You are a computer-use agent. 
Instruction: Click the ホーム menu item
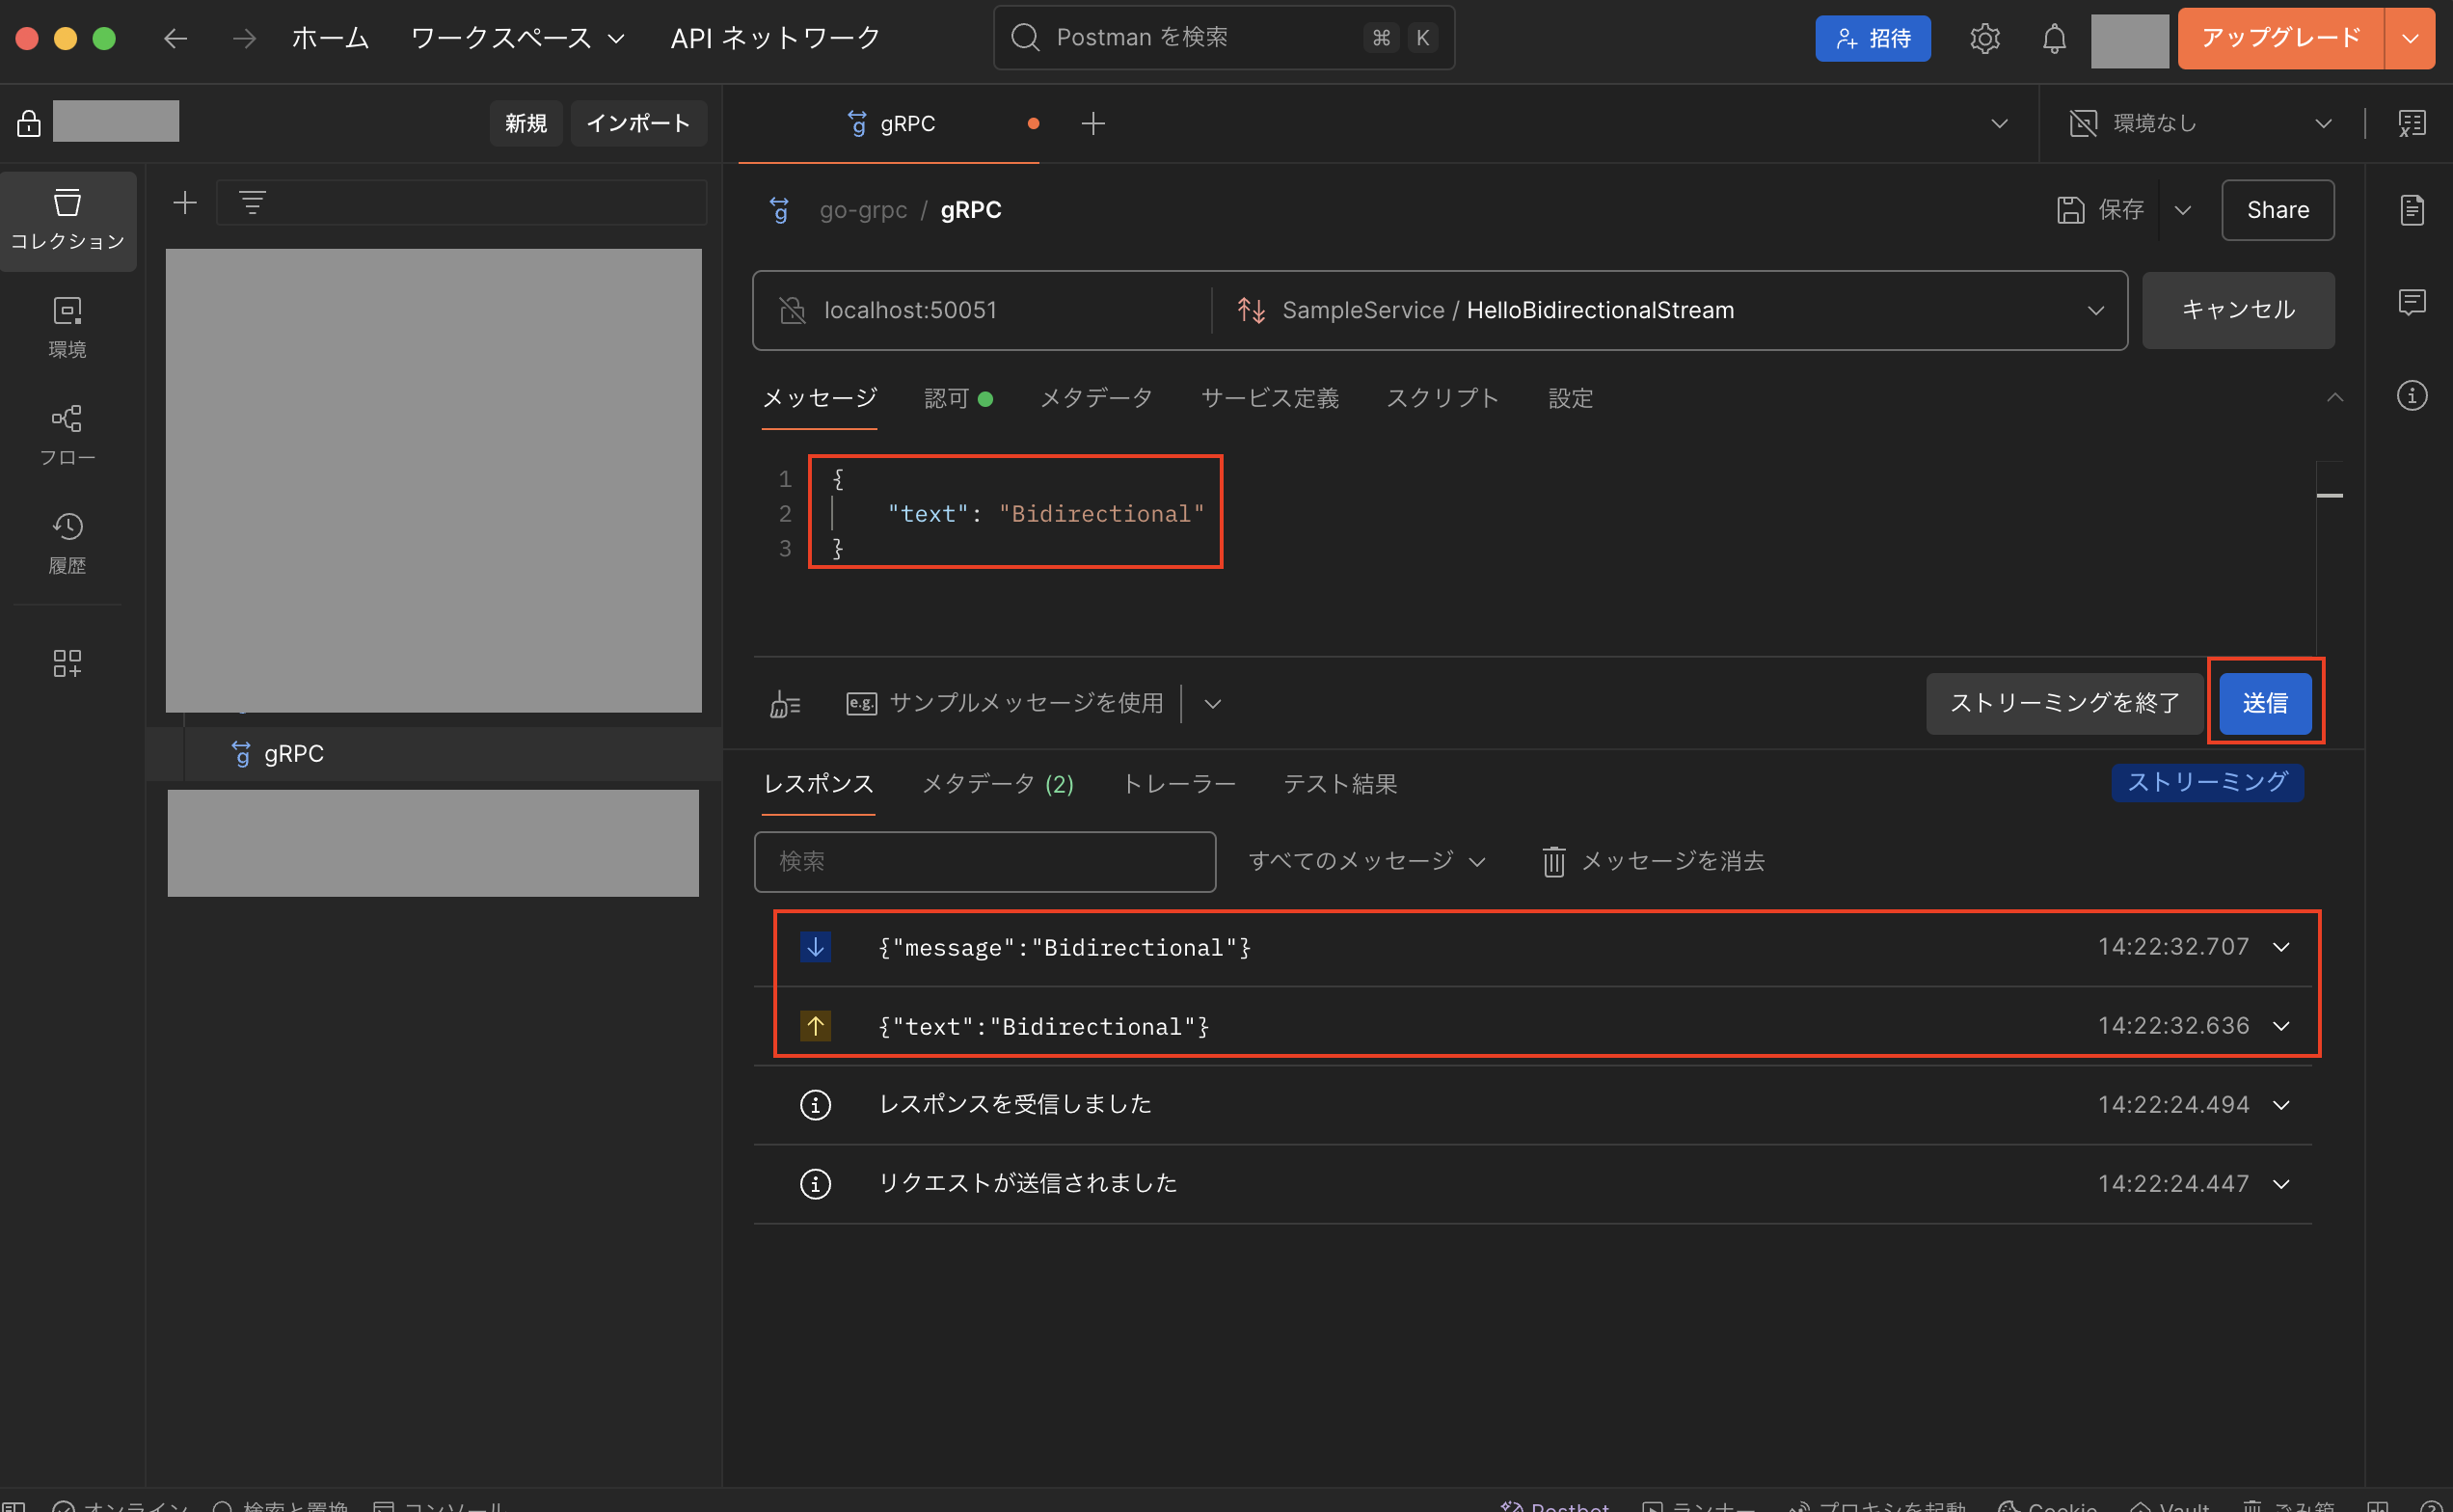coord(330,38)
